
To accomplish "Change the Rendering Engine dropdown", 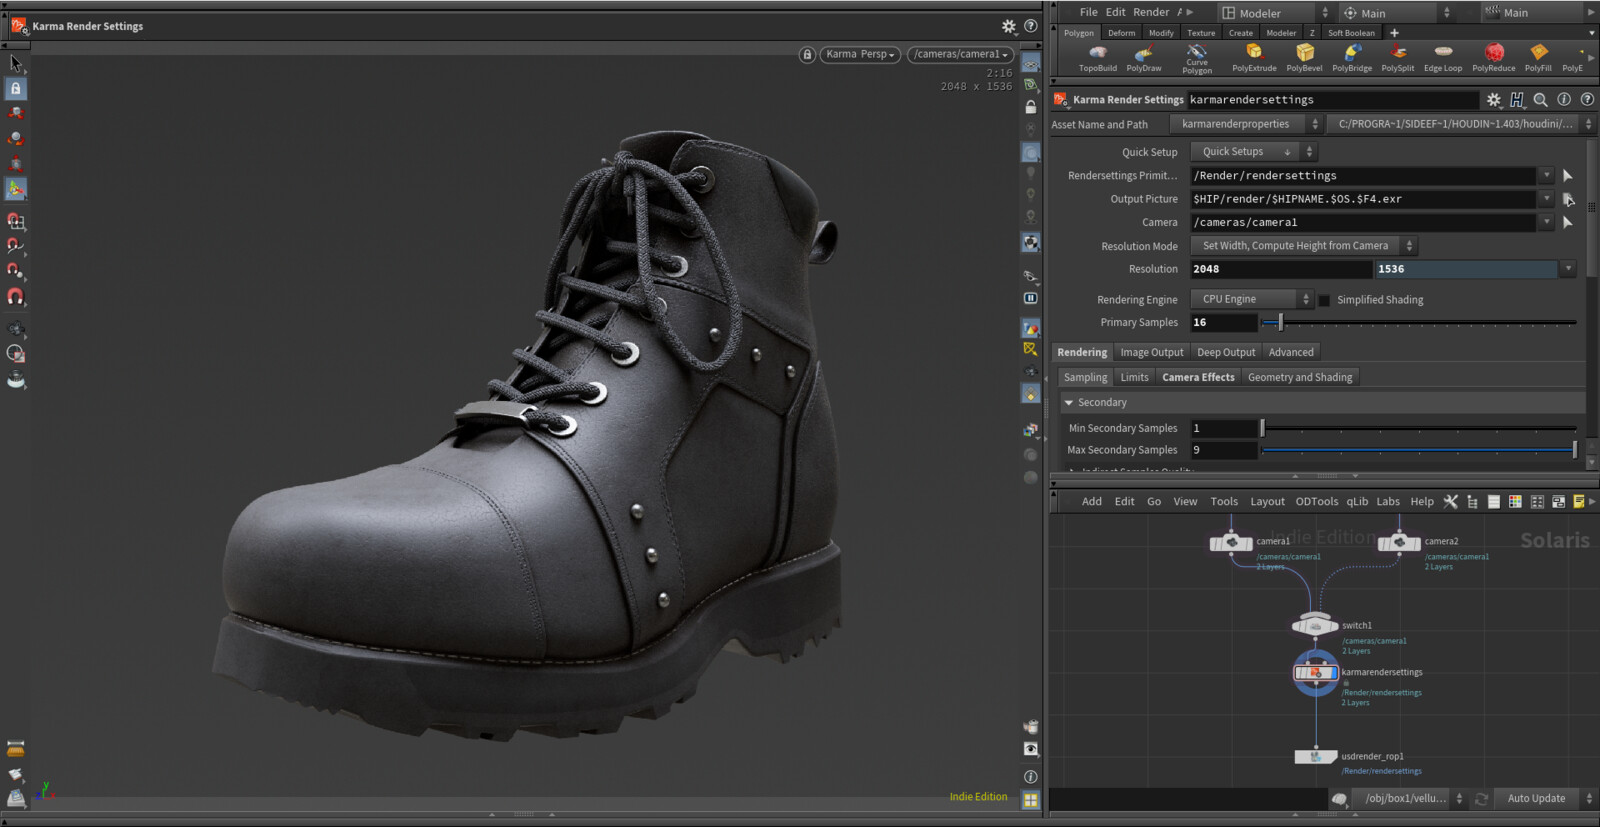I will pyautogui.click(x=1251, y=299).
